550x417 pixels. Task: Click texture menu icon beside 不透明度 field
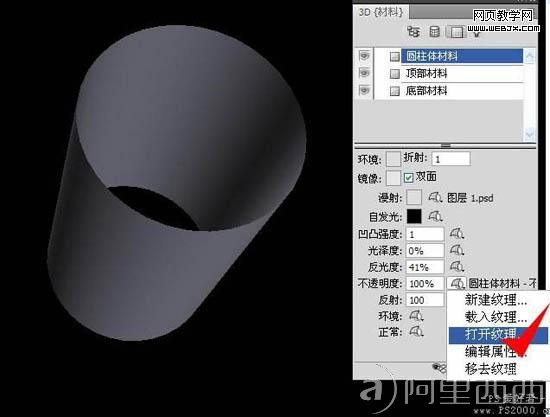click(x=457, y=283)
